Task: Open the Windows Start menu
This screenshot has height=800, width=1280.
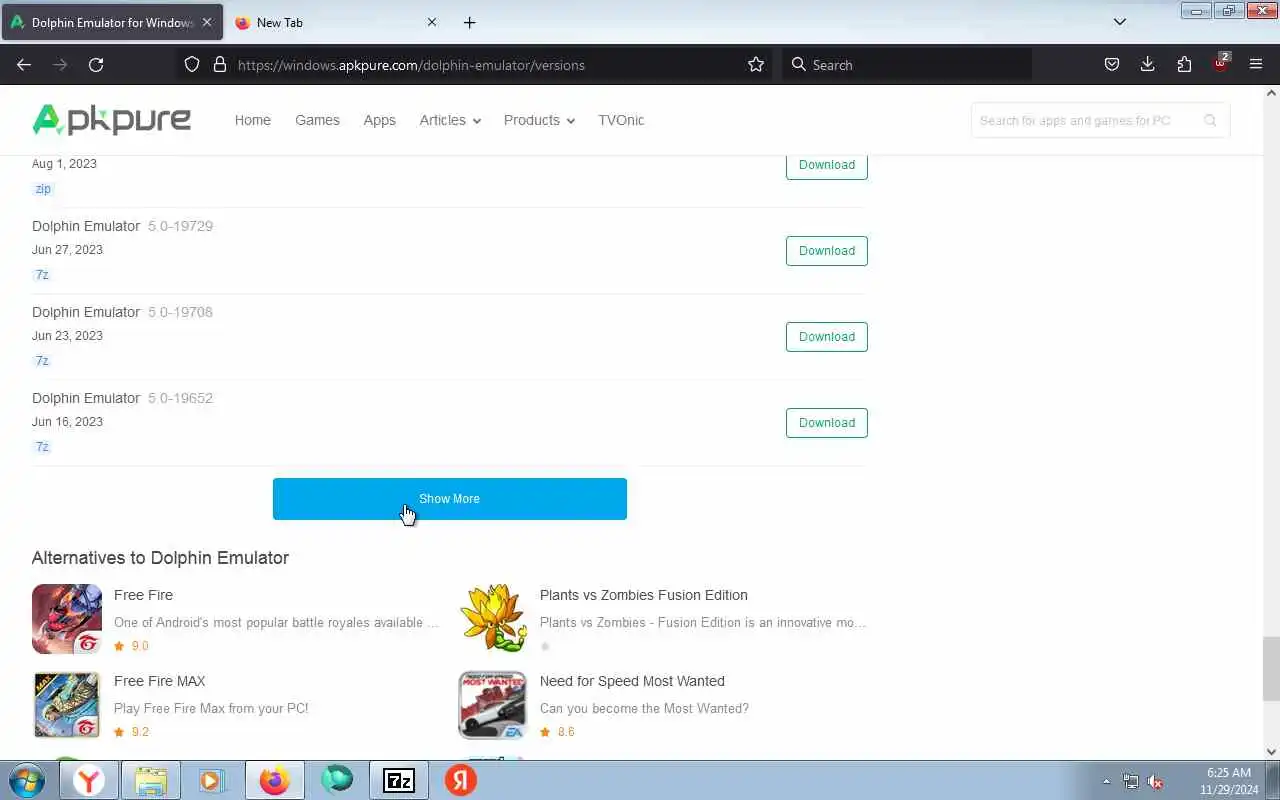Action: point(27,780)
